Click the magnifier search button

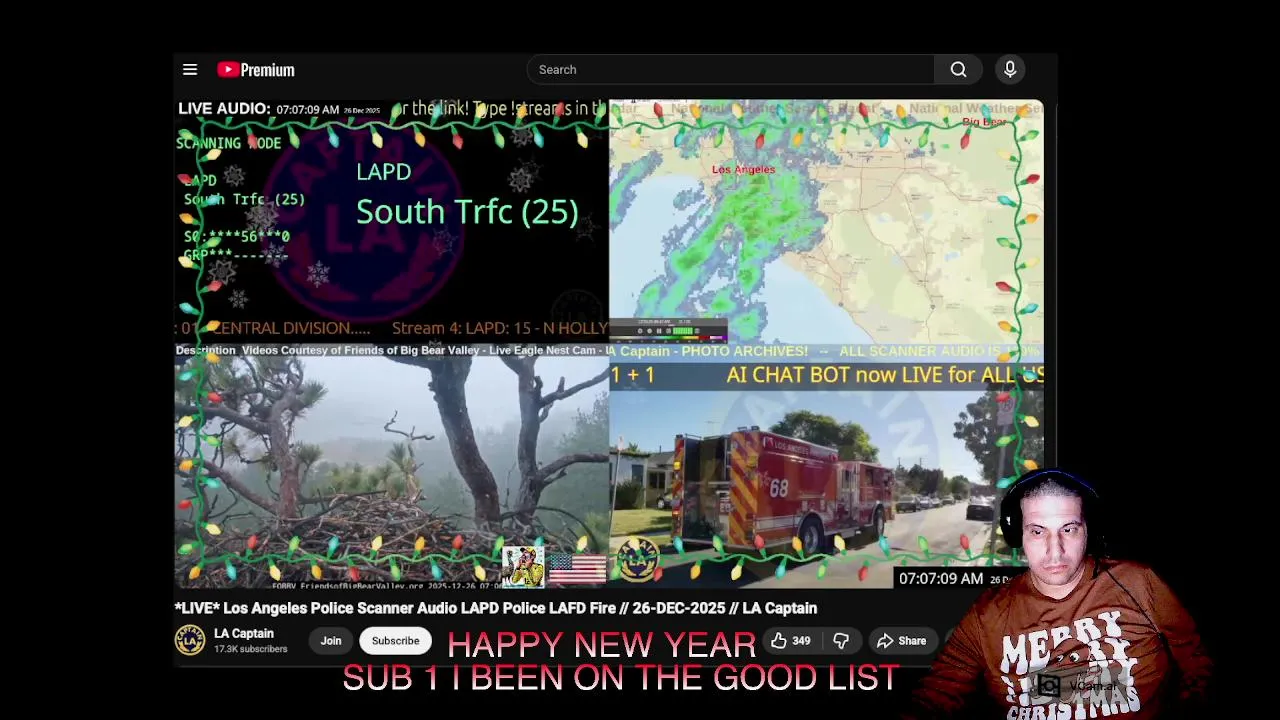pyautogui.click(x=958, y=70)
